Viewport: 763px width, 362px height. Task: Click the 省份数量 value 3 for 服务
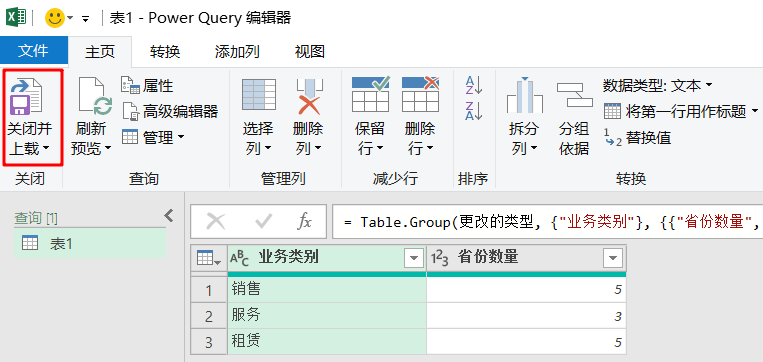(526, 316)
